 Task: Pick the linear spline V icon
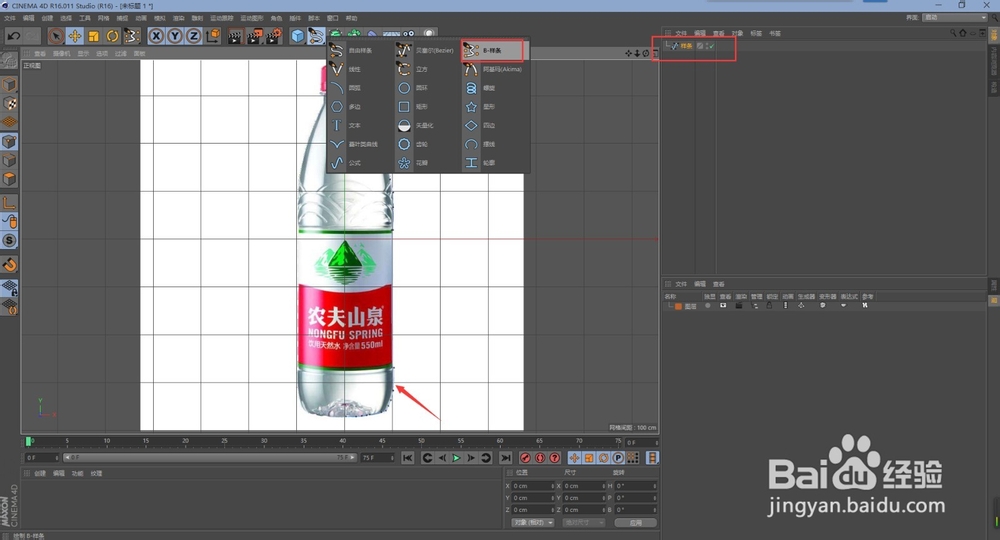(x=337, y=69)
